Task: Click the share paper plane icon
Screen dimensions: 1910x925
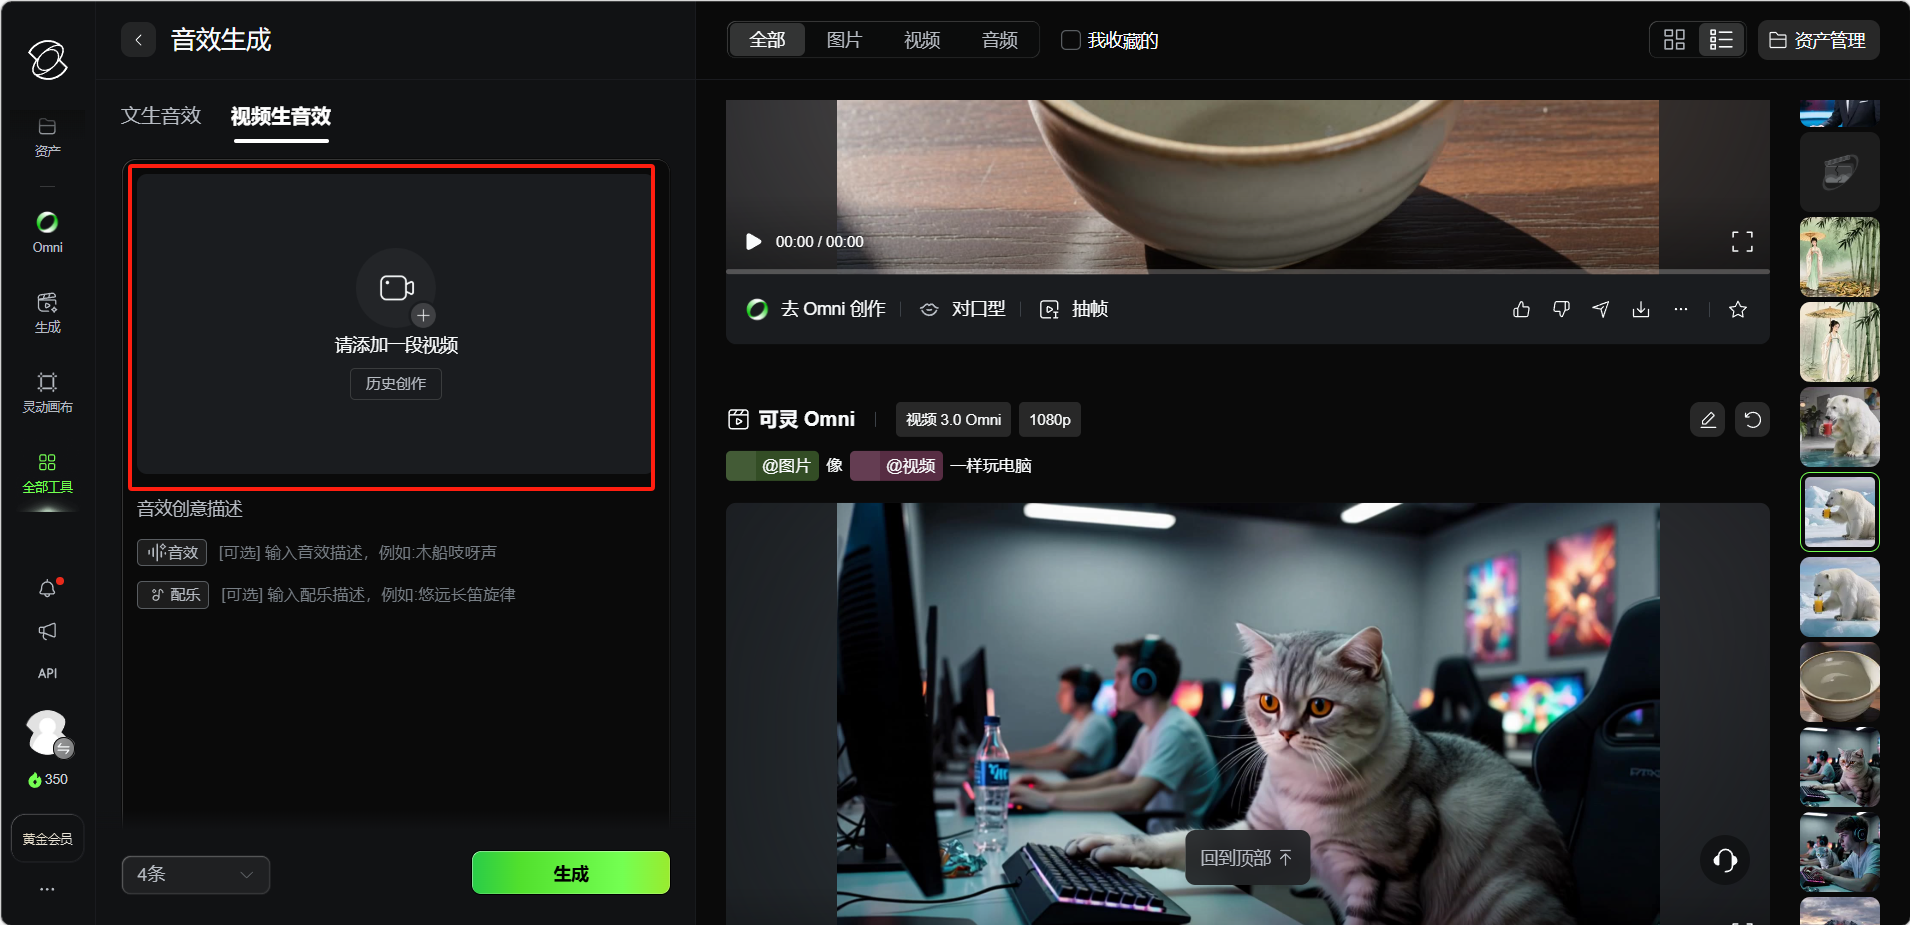Action: coord(1601,310)
